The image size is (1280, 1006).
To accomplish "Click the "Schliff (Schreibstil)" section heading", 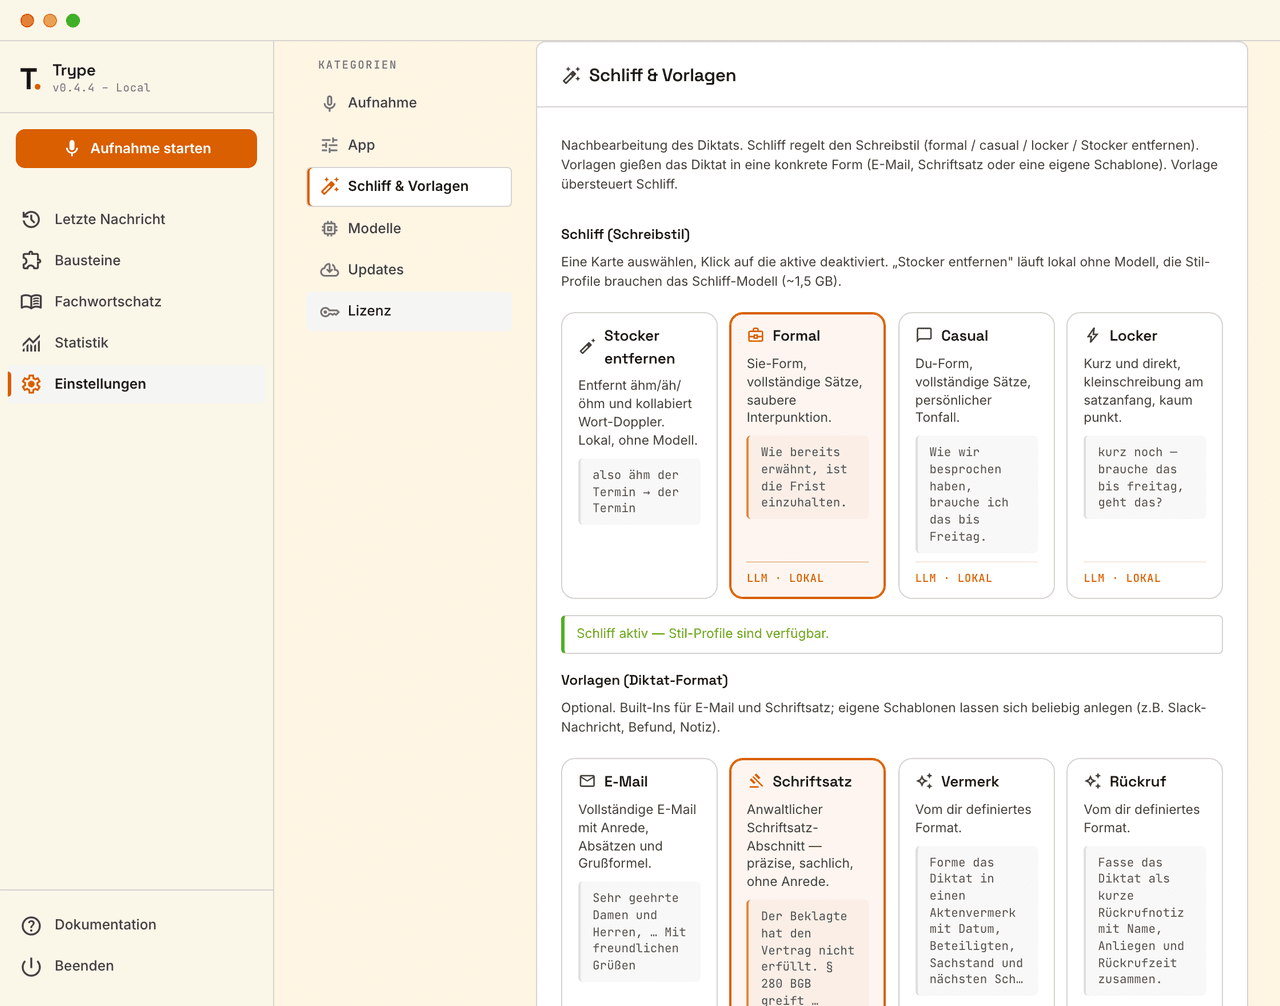I will [x=626, y=234].
